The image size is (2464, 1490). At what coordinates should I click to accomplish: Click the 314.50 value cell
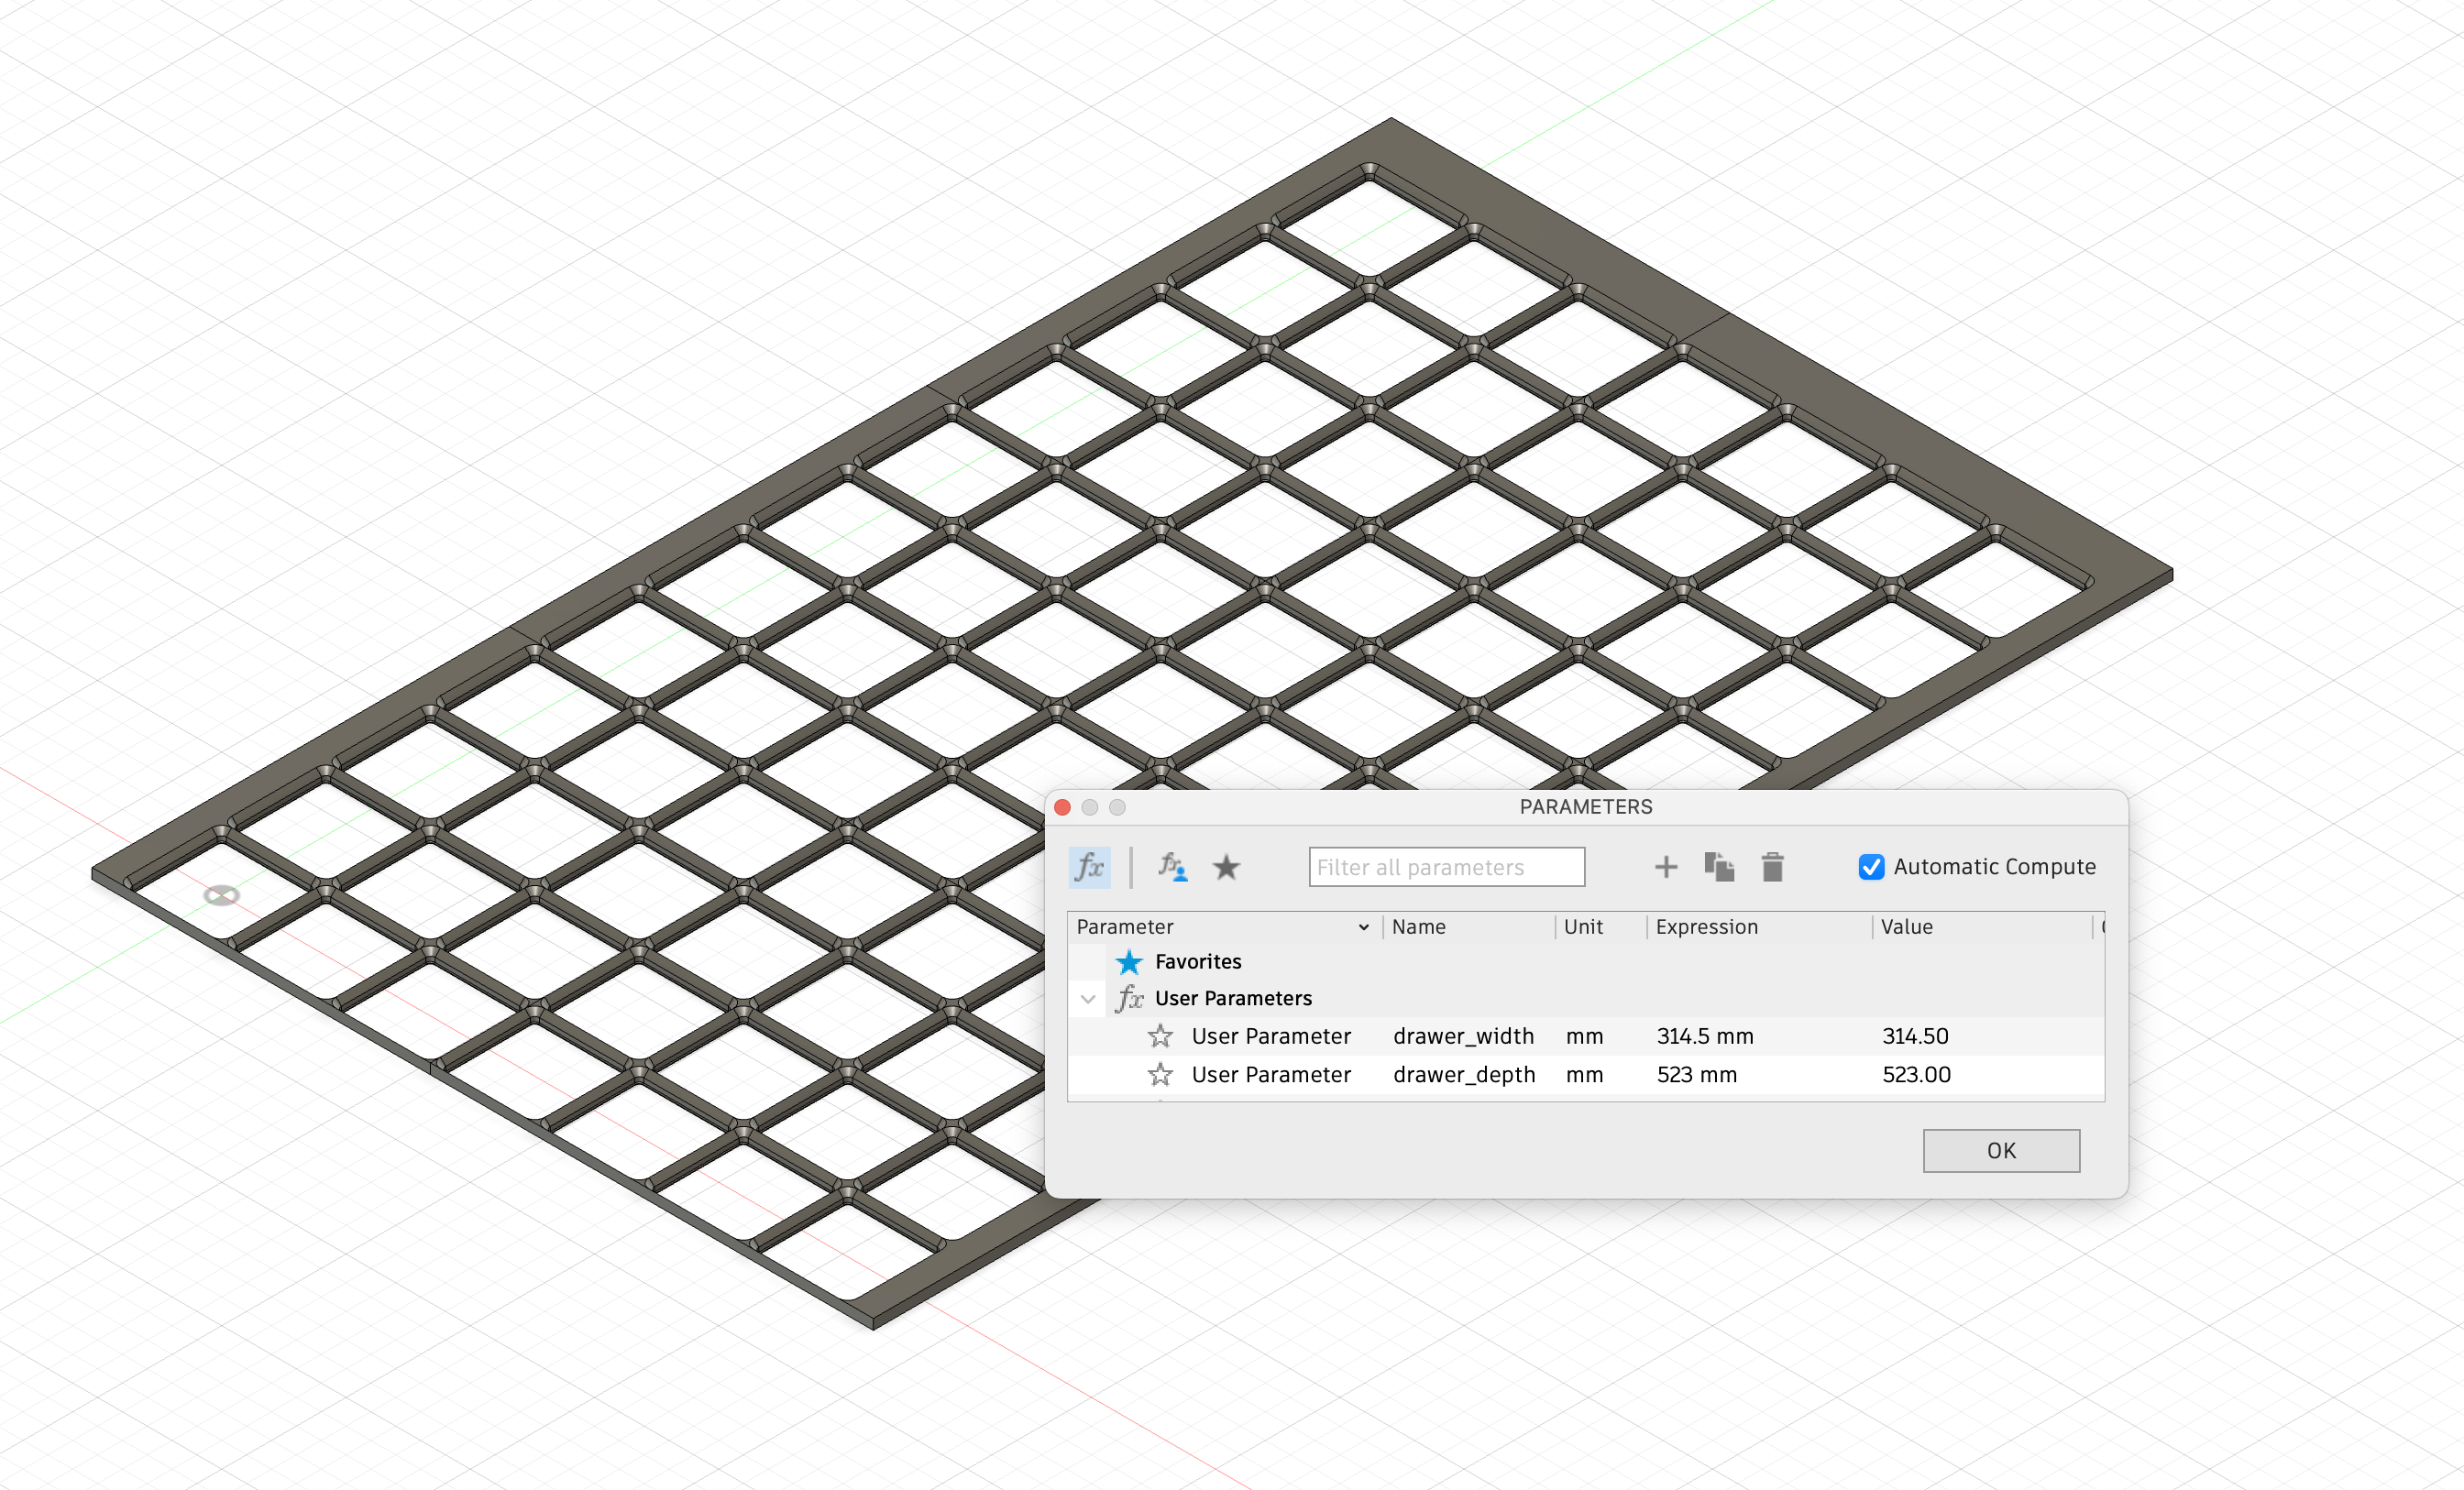click(1915, 1036)
